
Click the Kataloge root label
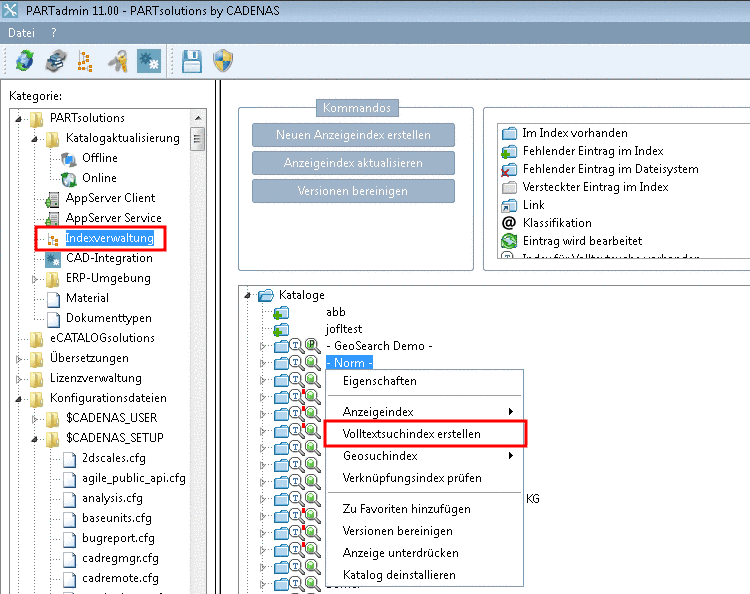click(x=301, y=295)
